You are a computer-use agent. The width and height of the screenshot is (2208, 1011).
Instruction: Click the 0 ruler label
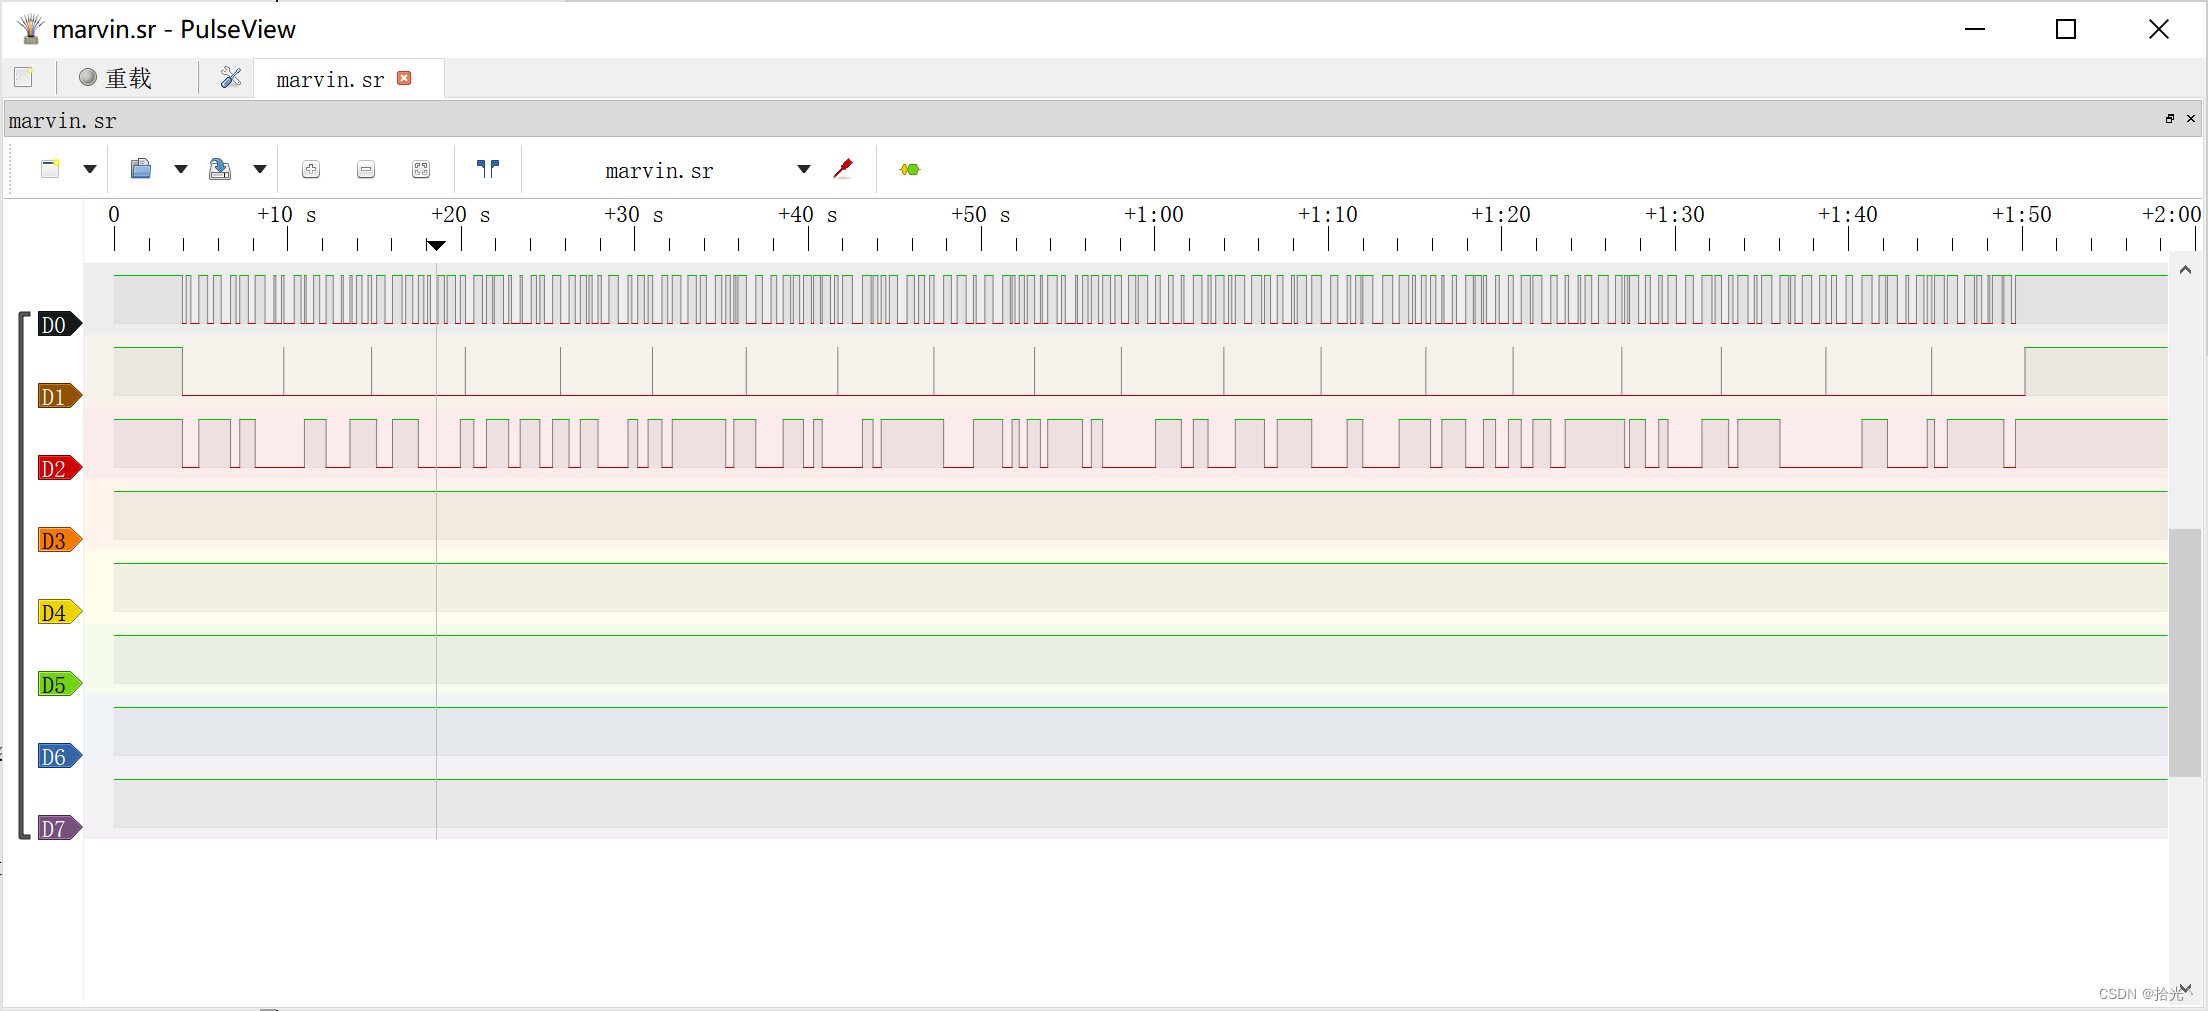point(114,214)
